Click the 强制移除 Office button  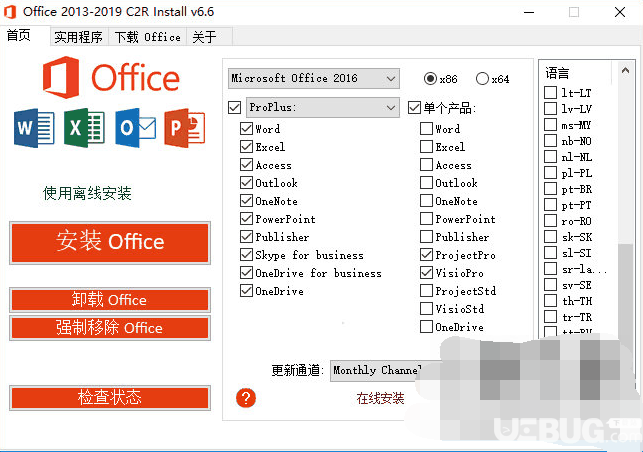(110, 328)
